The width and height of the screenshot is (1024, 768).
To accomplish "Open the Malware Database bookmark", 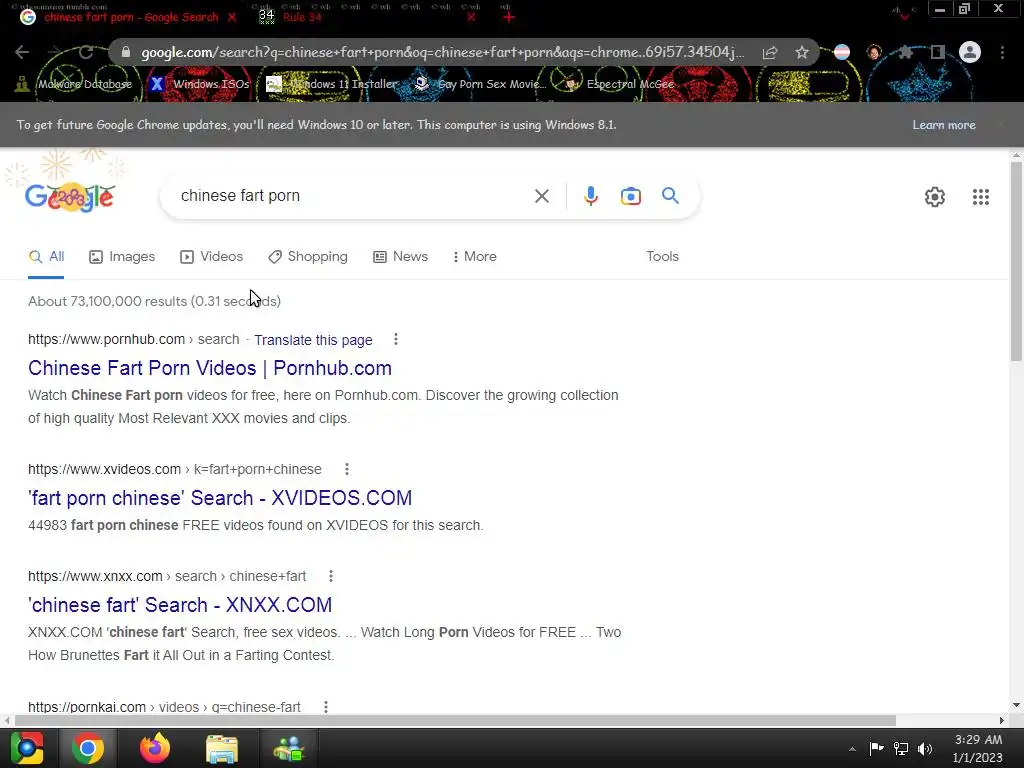I will pos(75,84).
